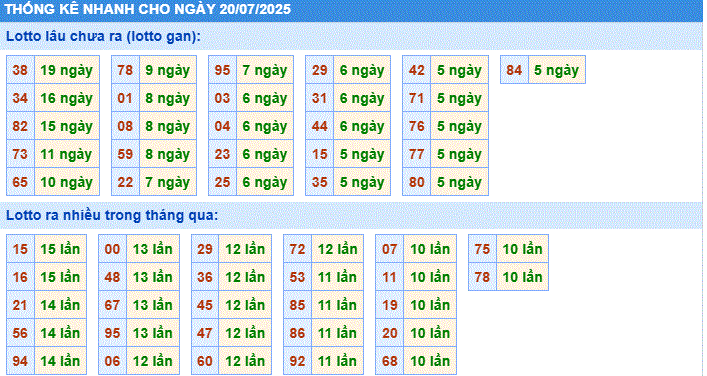Open the 'Lotto ra nhiều trong tháng qua' heading
Viewport: 707px width, 376px height.
point(112,215)
